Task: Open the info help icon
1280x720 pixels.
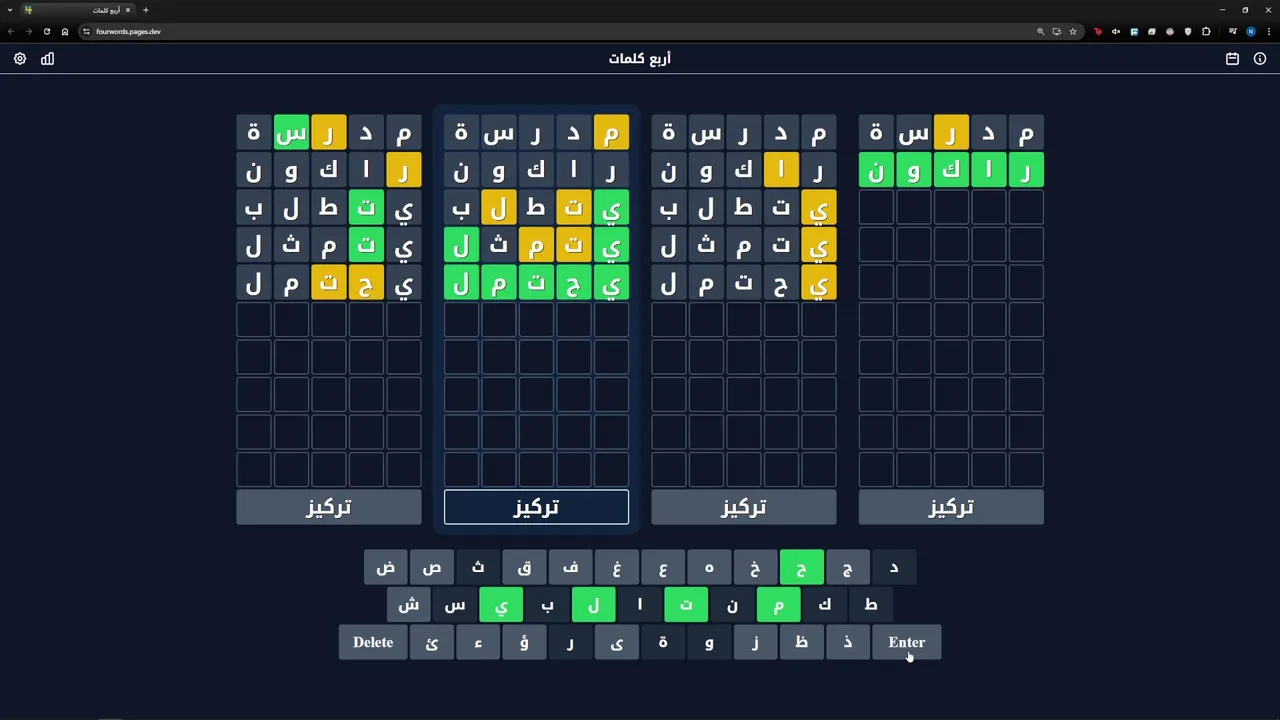Action: click(x=1260, y=59)
